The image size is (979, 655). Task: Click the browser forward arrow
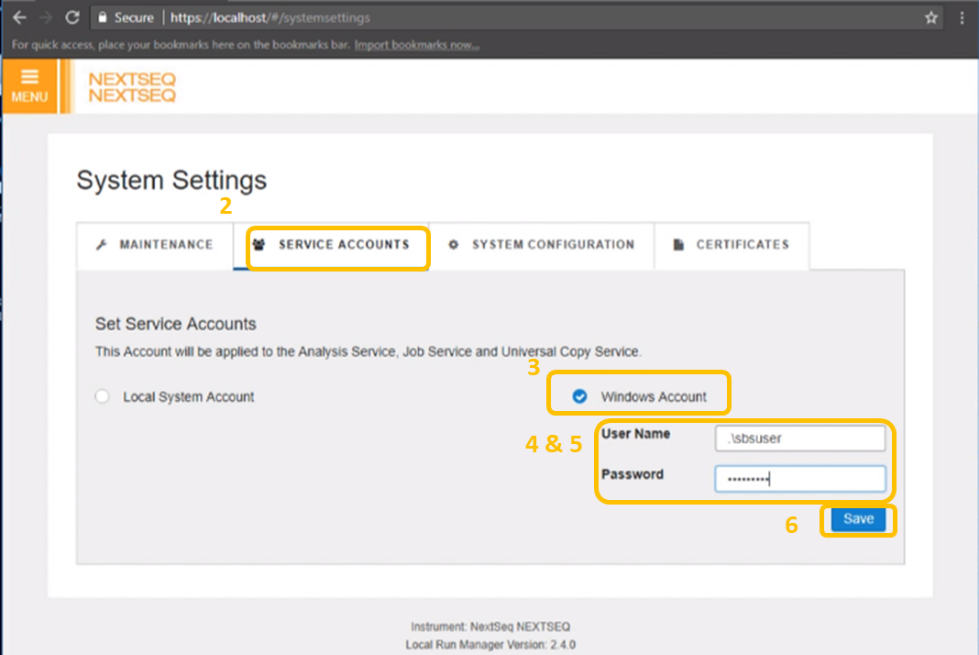(46, 18)
